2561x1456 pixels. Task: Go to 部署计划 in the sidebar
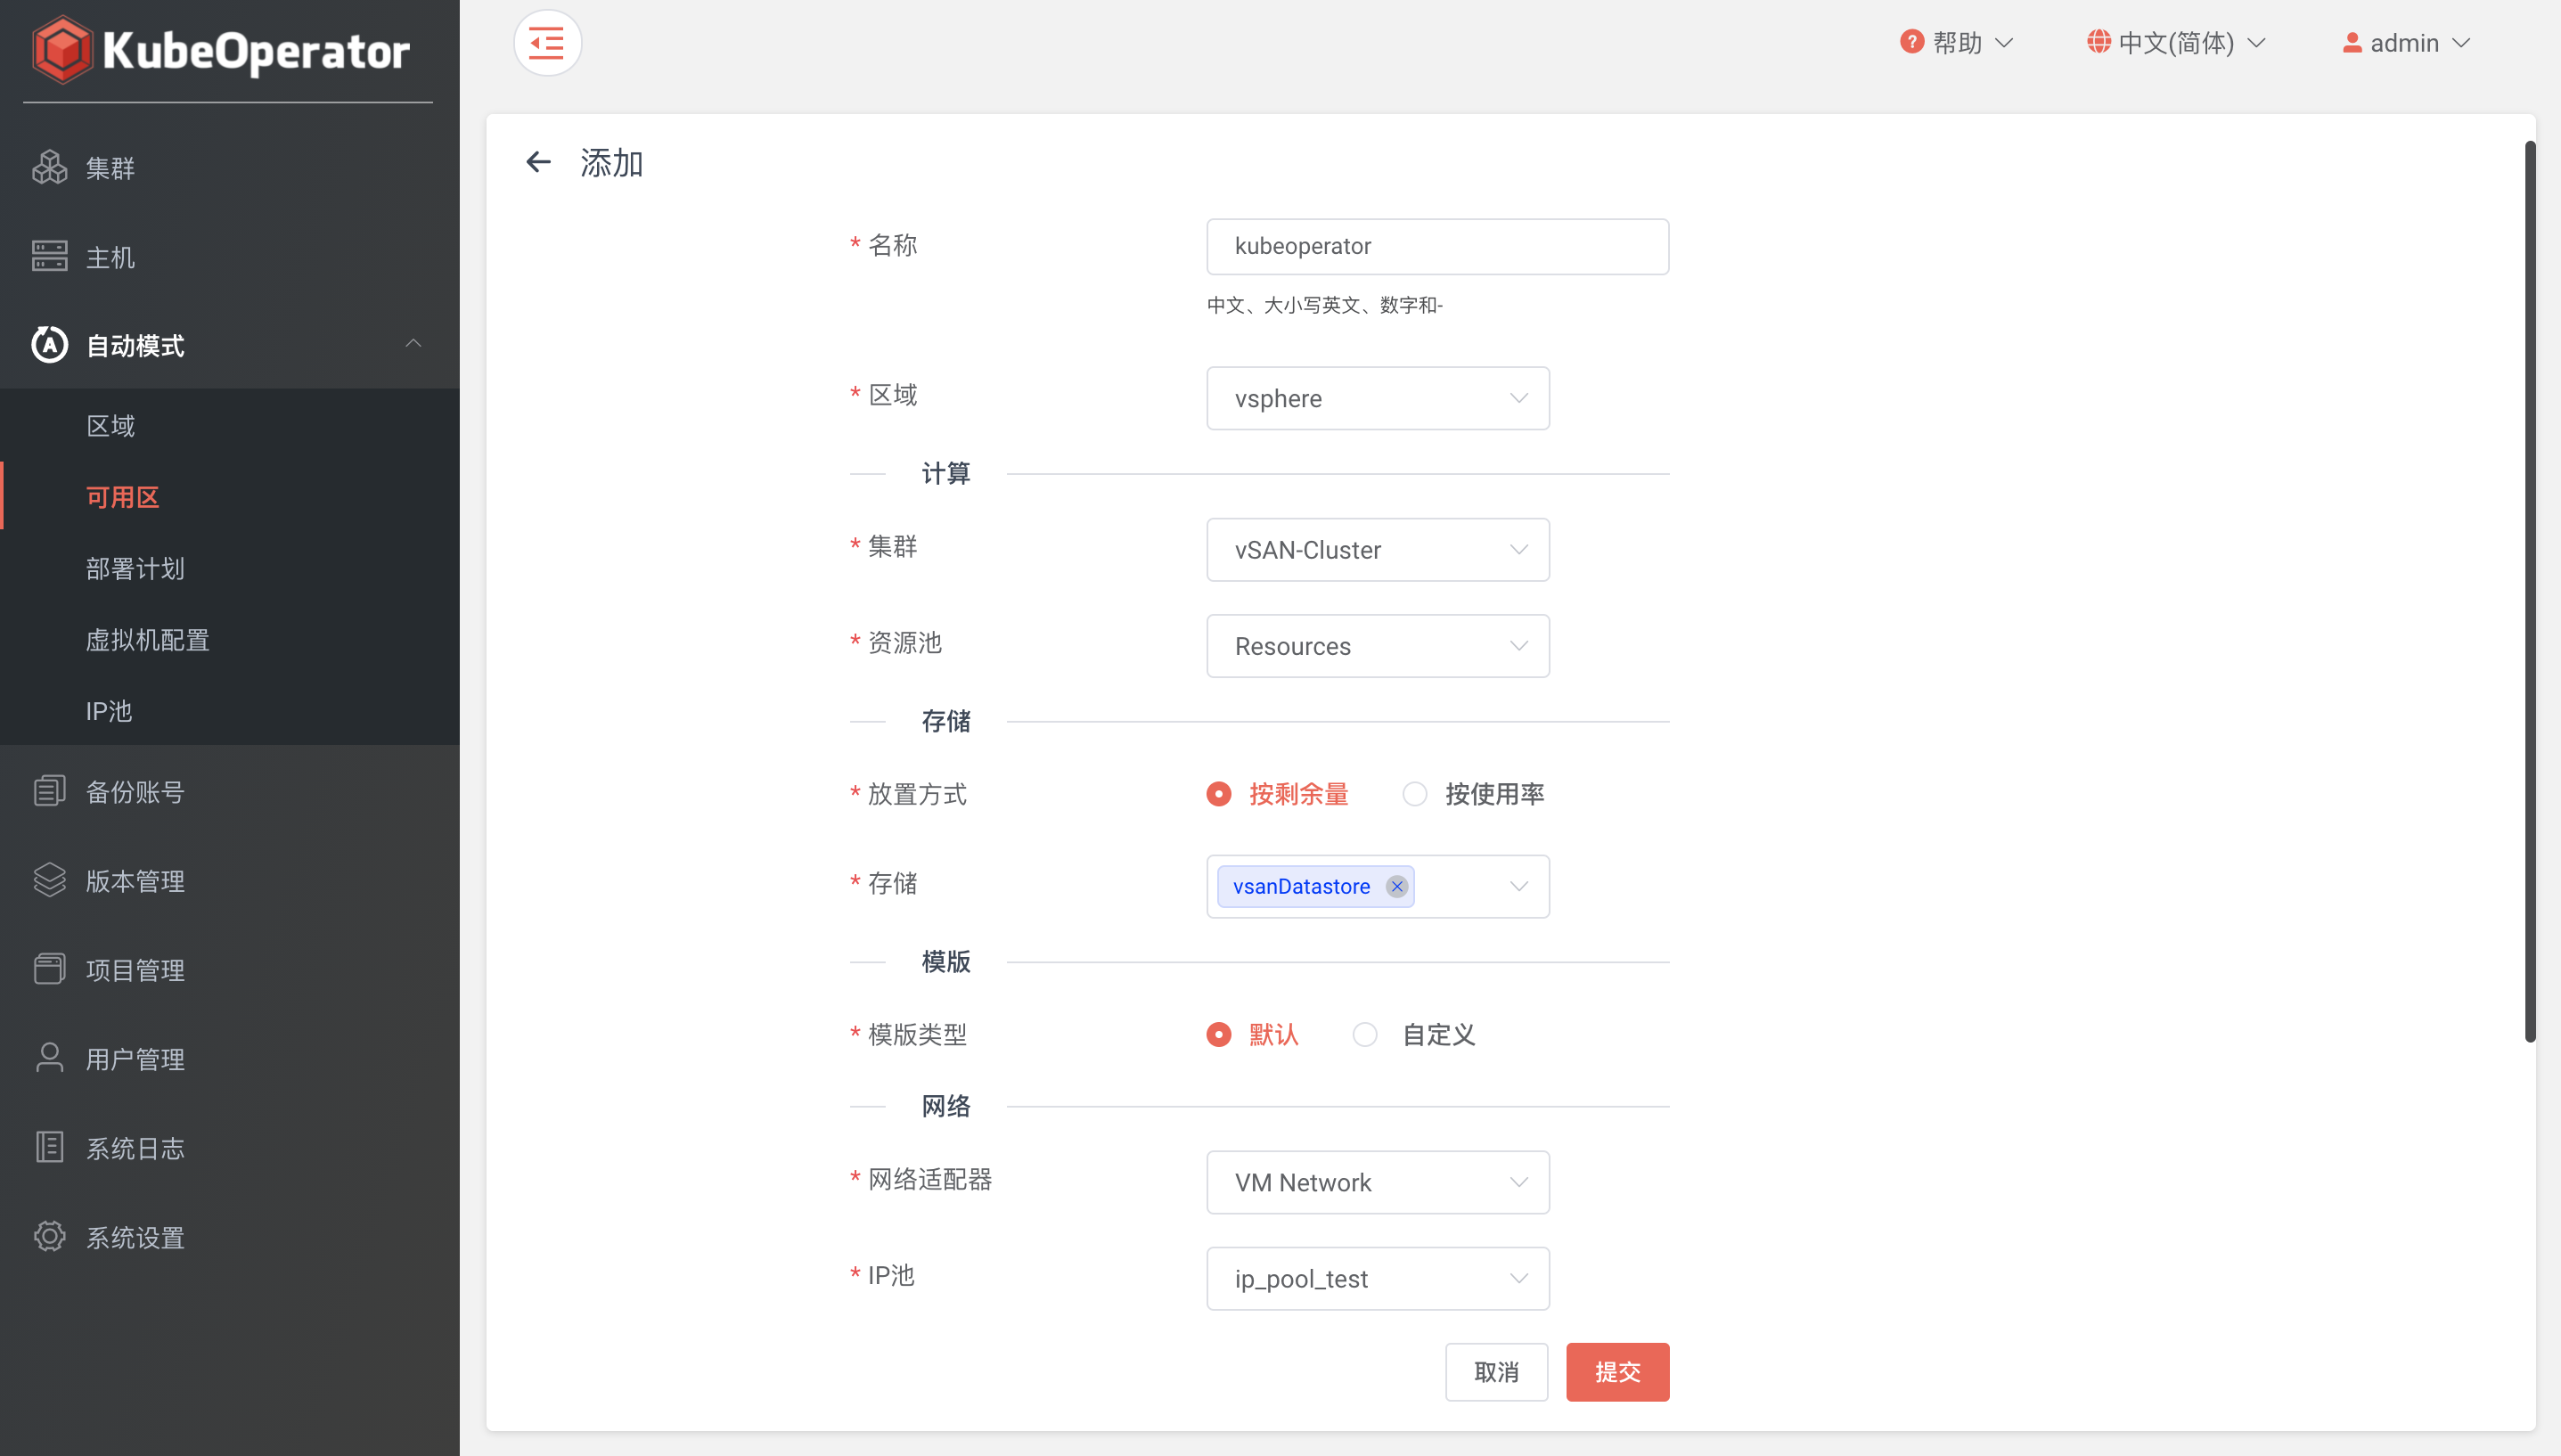point(136,568)
